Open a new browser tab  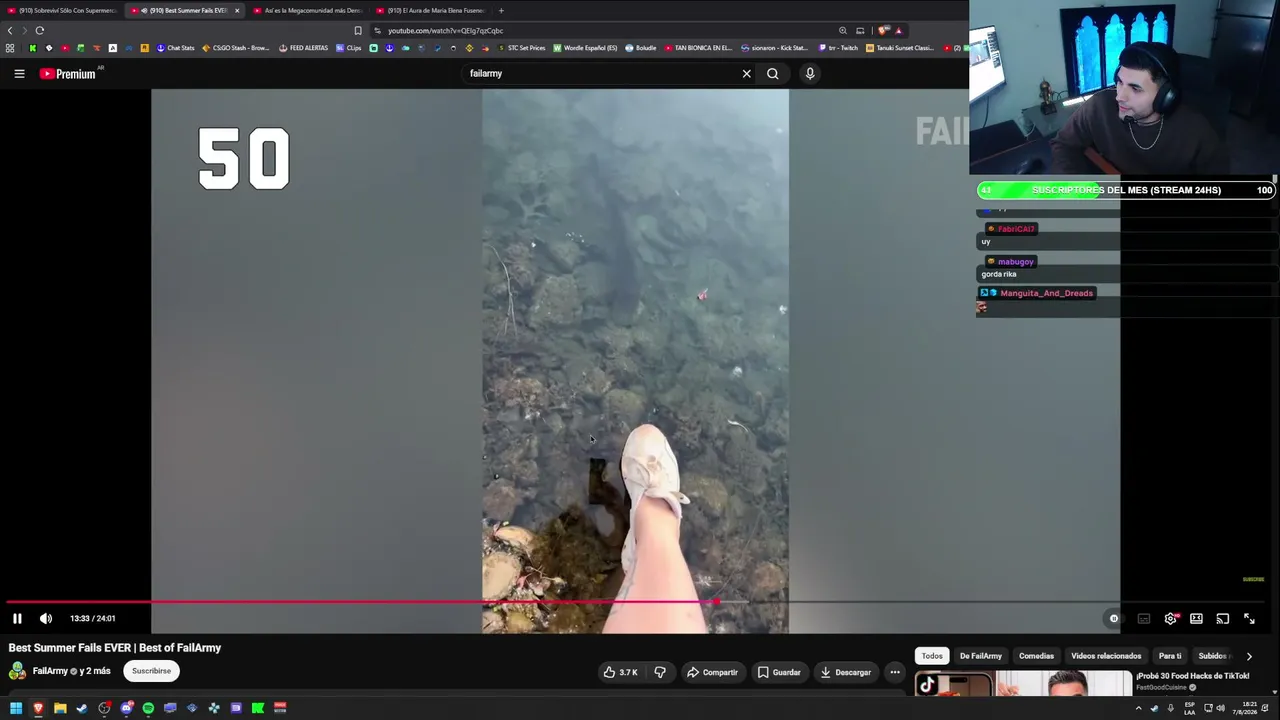click(x=501, y=10)
